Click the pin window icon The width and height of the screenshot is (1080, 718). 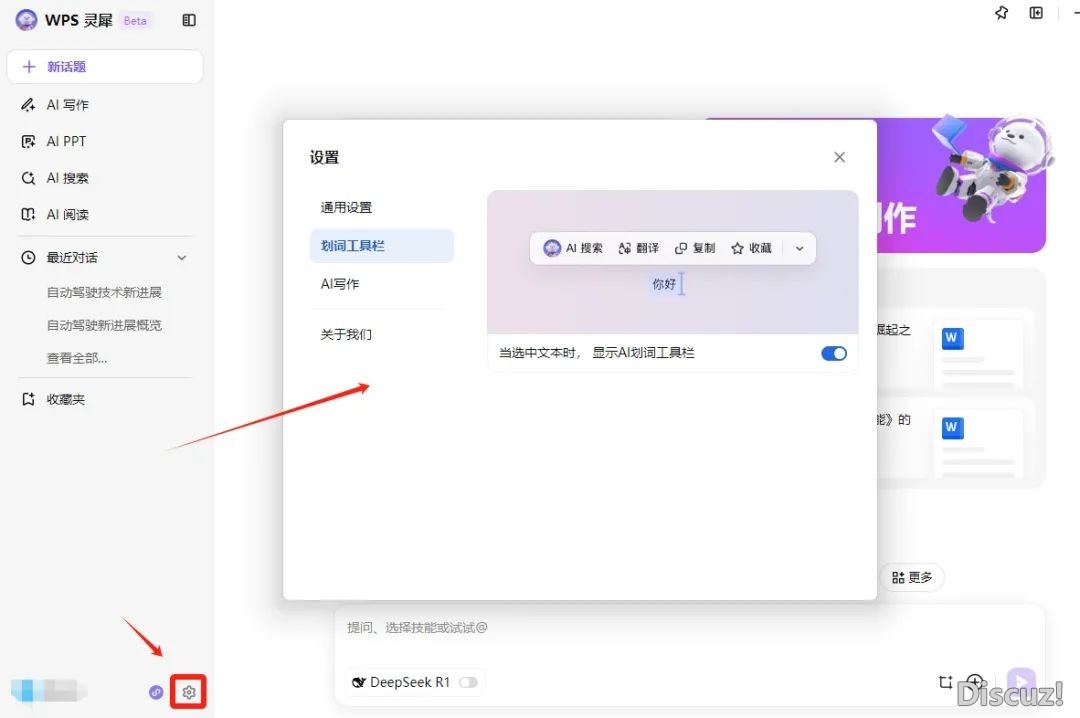1002,14
